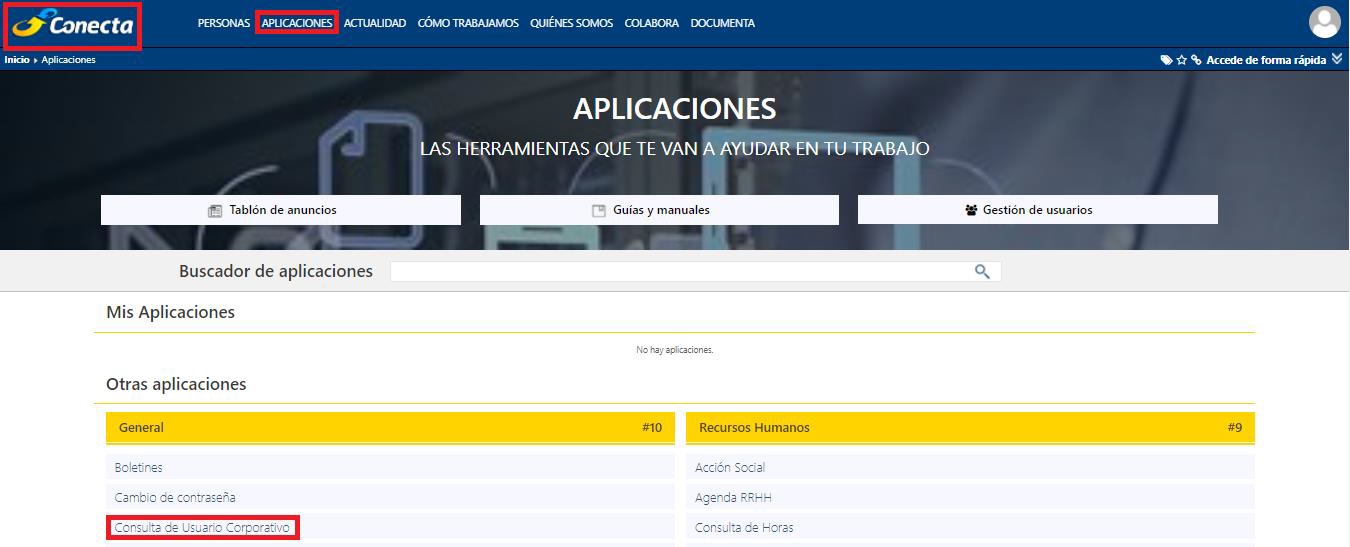Go to Inicio in the breadcrumb
This screenshot has width=1350, height=547.
tap(17, 60)
